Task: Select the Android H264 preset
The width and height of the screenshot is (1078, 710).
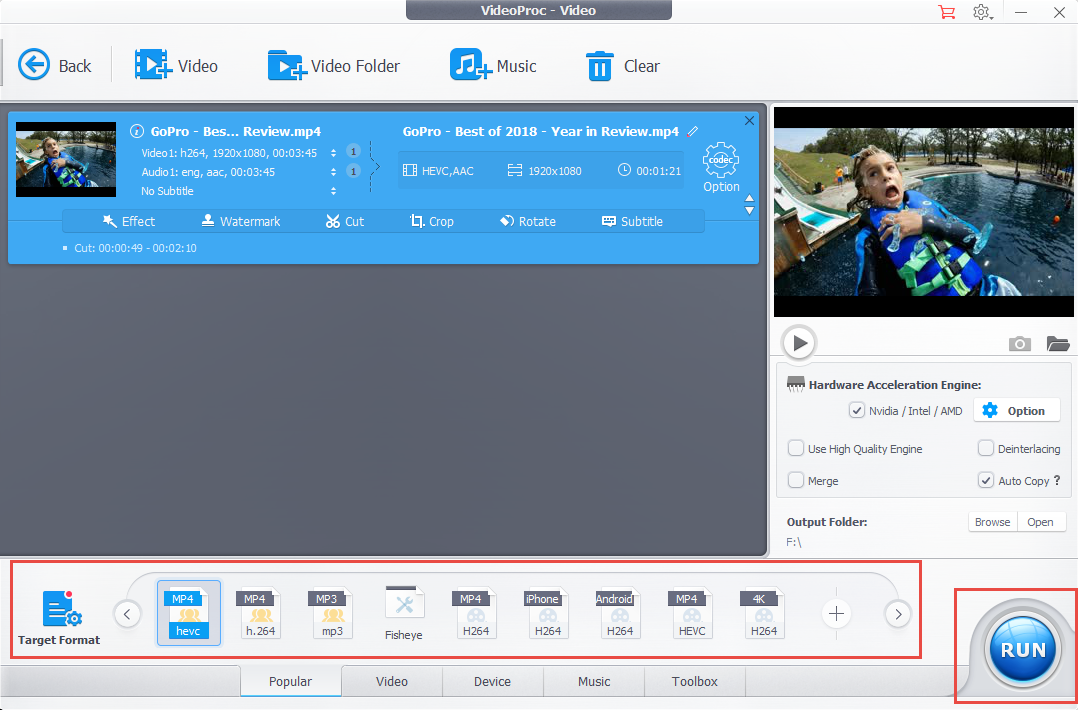Action: click(x=619, y=613)
